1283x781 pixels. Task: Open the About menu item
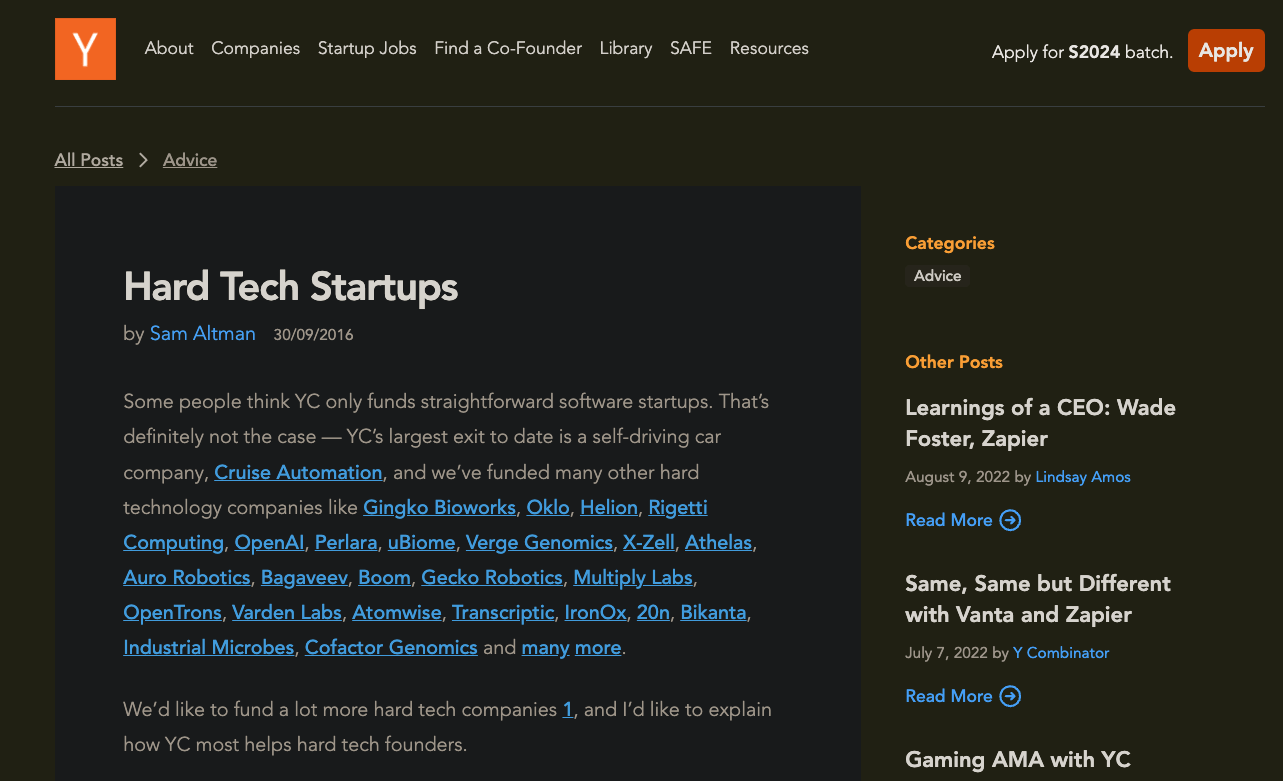click(169, 48)
